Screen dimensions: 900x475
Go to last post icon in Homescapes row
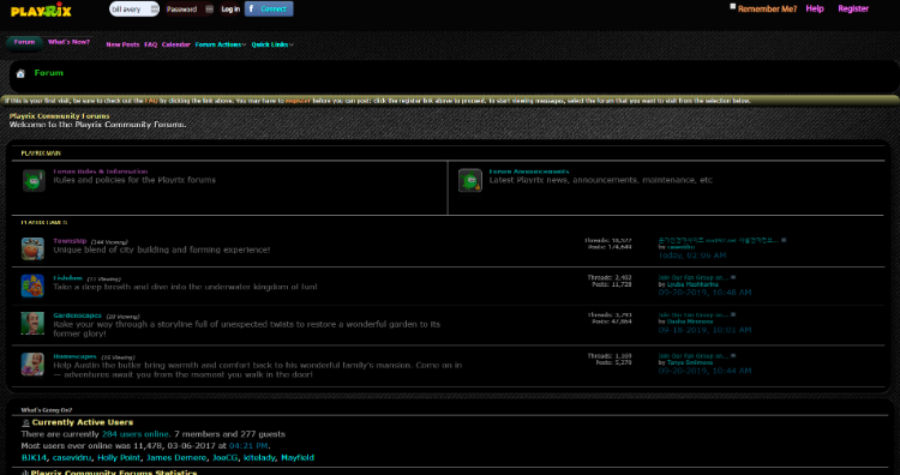(733, 356)
